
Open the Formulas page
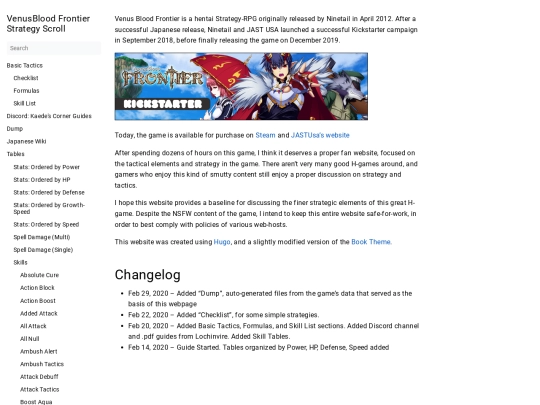coord(26,91)
